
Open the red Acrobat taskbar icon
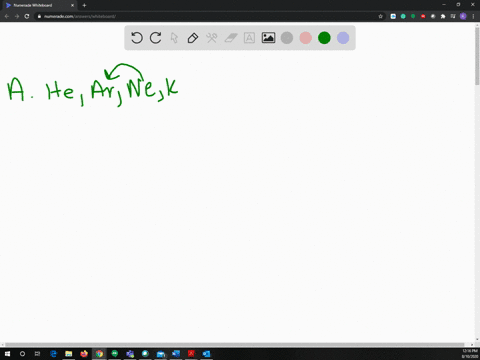[x=191, y=354]
